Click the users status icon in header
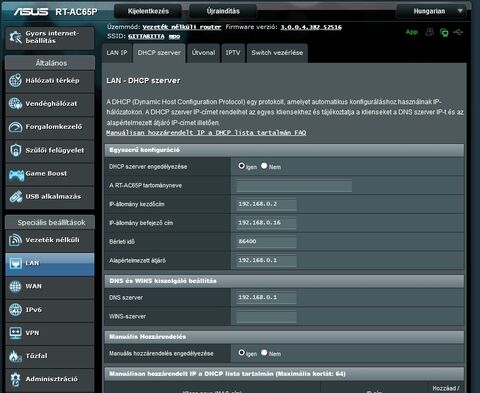Screen dimensions: 480x393 (430, 32)
